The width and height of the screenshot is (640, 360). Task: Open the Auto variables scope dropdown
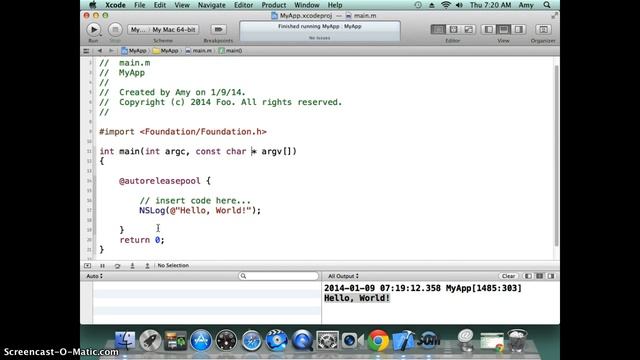(x=94, y=276)
